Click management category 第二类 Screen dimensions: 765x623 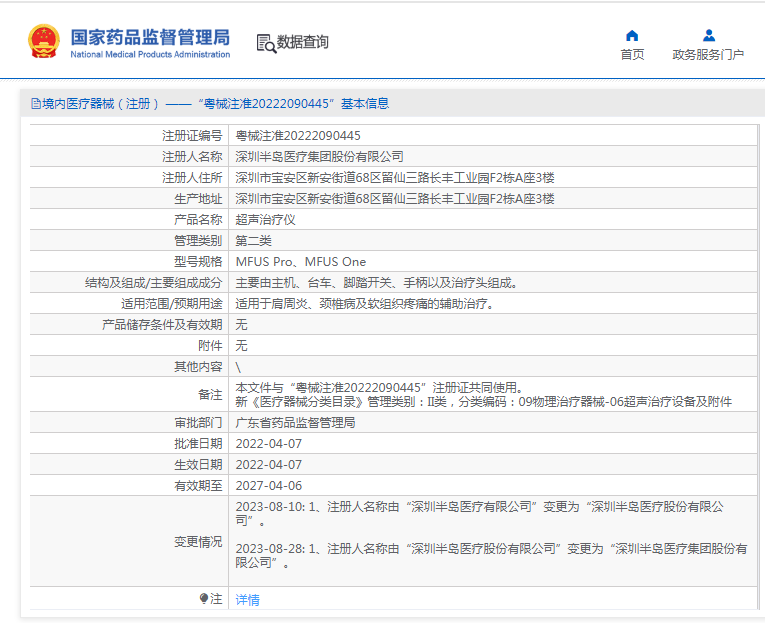coord(254,241)
